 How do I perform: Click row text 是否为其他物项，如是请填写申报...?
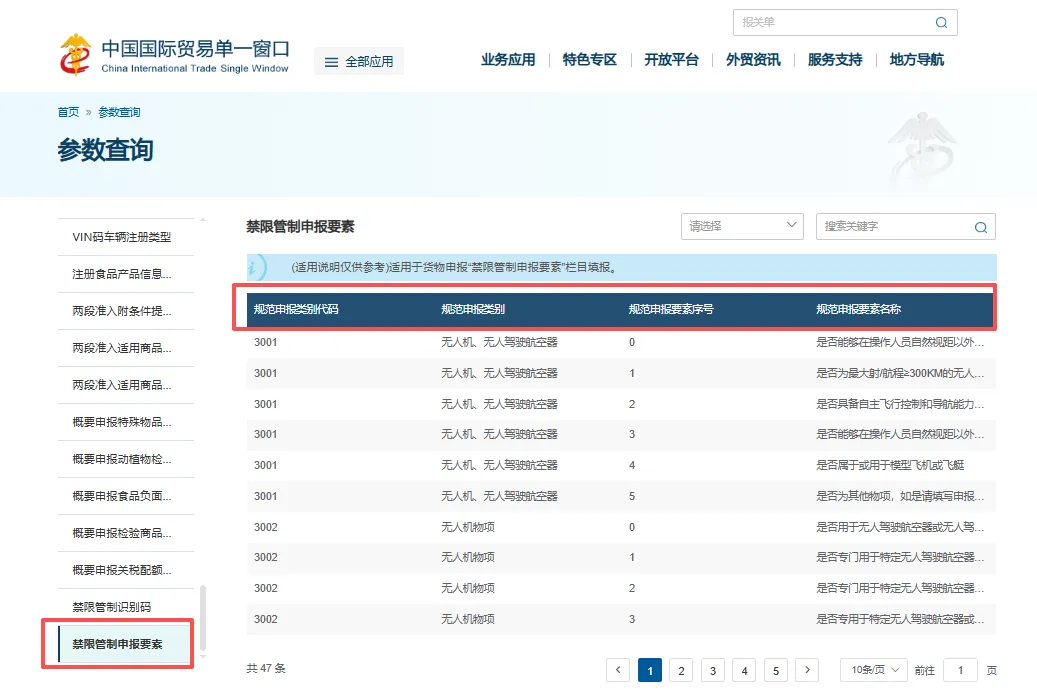click(900, 496)
